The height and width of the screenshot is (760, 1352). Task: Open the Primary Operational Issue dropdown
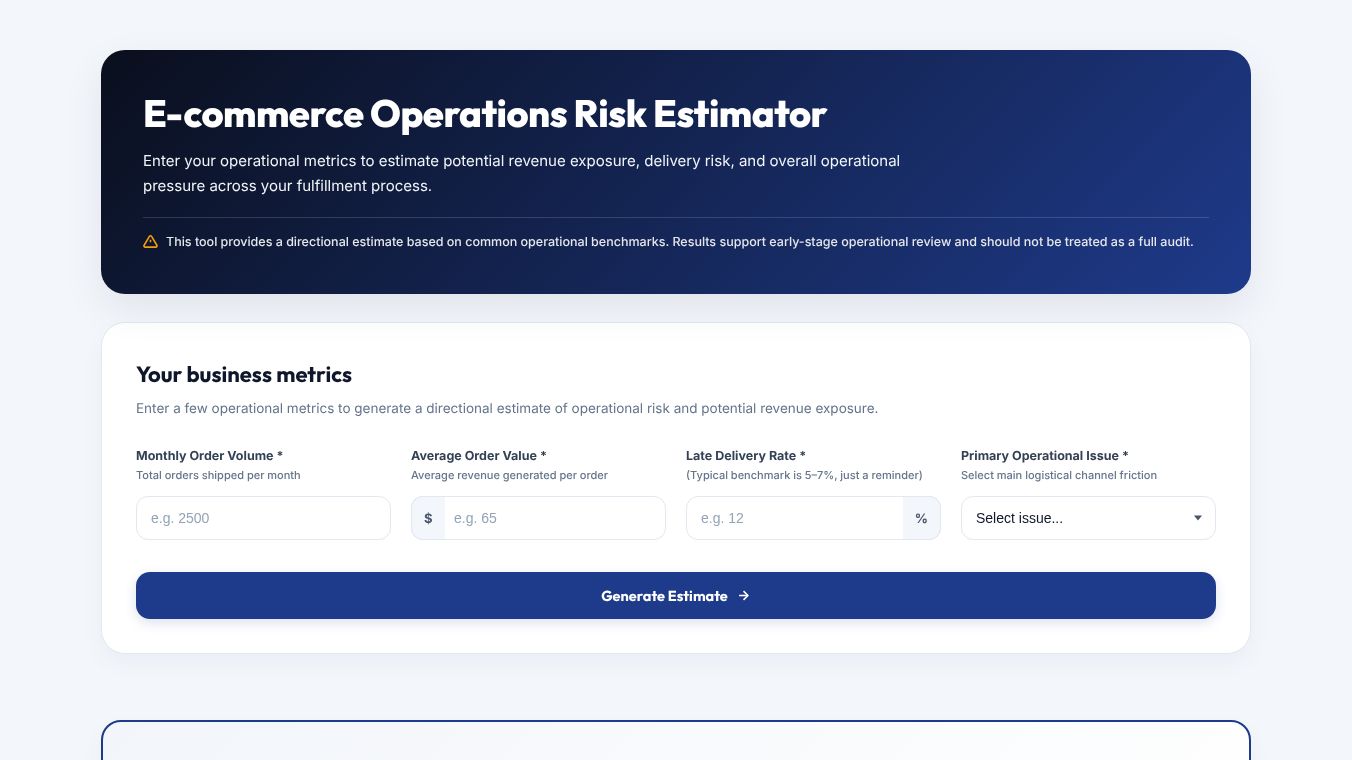[1088, 518]
